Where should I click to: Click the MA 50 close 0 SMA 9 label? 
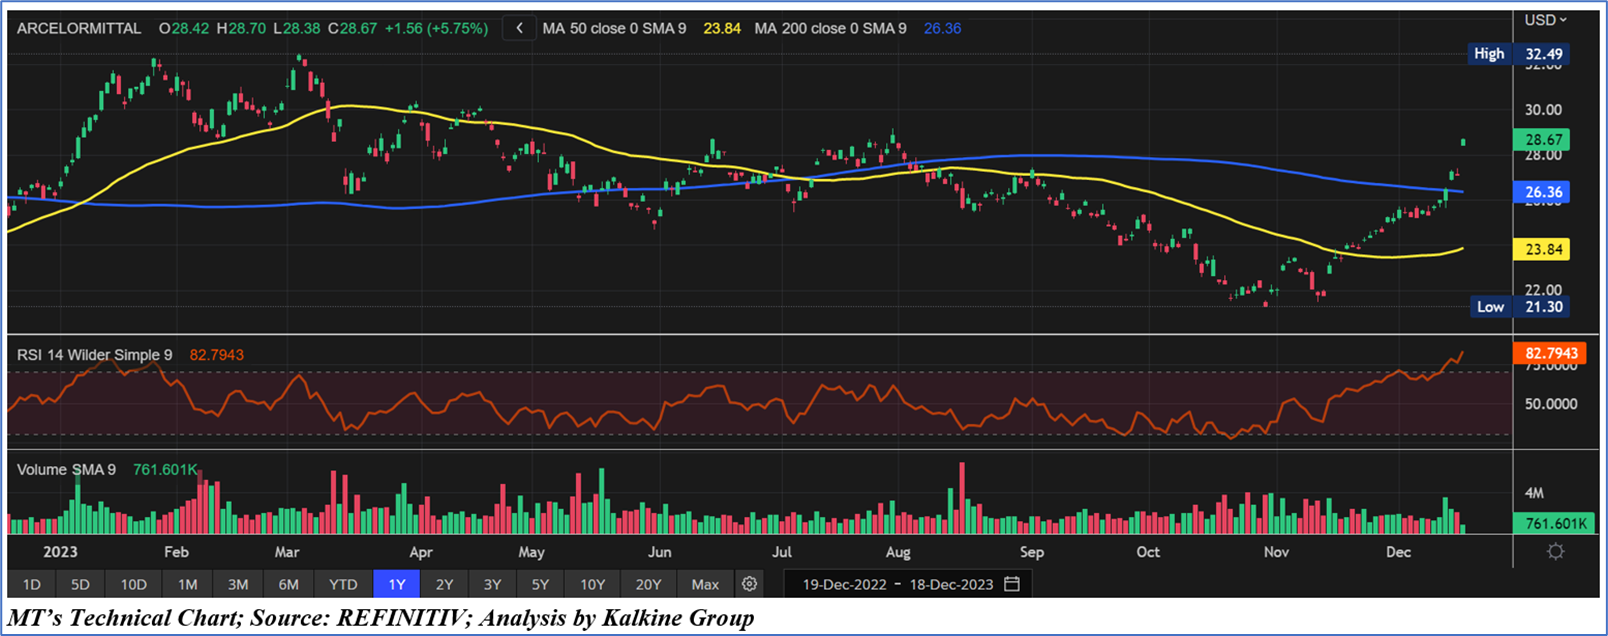614,28
